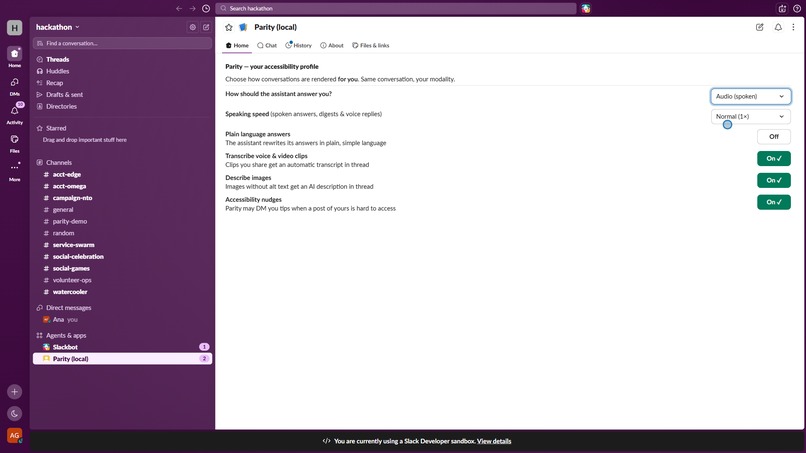Open Huddles in the sidebar
Viewport: 806px width, 453px height.
pyautogui.click(x=122, y=71)
